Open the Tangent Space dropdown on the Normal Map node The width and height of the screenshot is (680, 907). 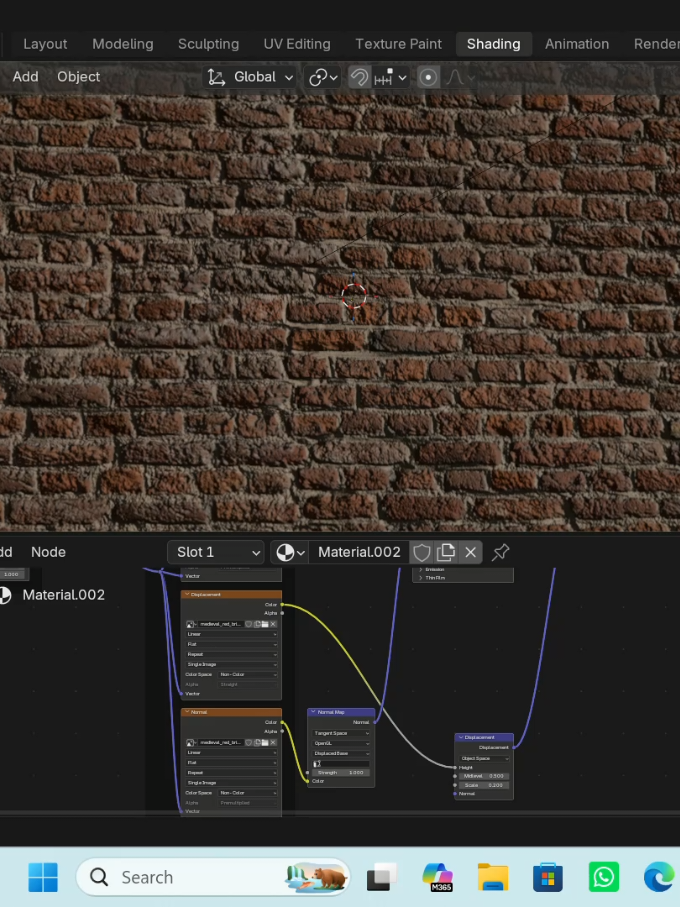(341, 733)
